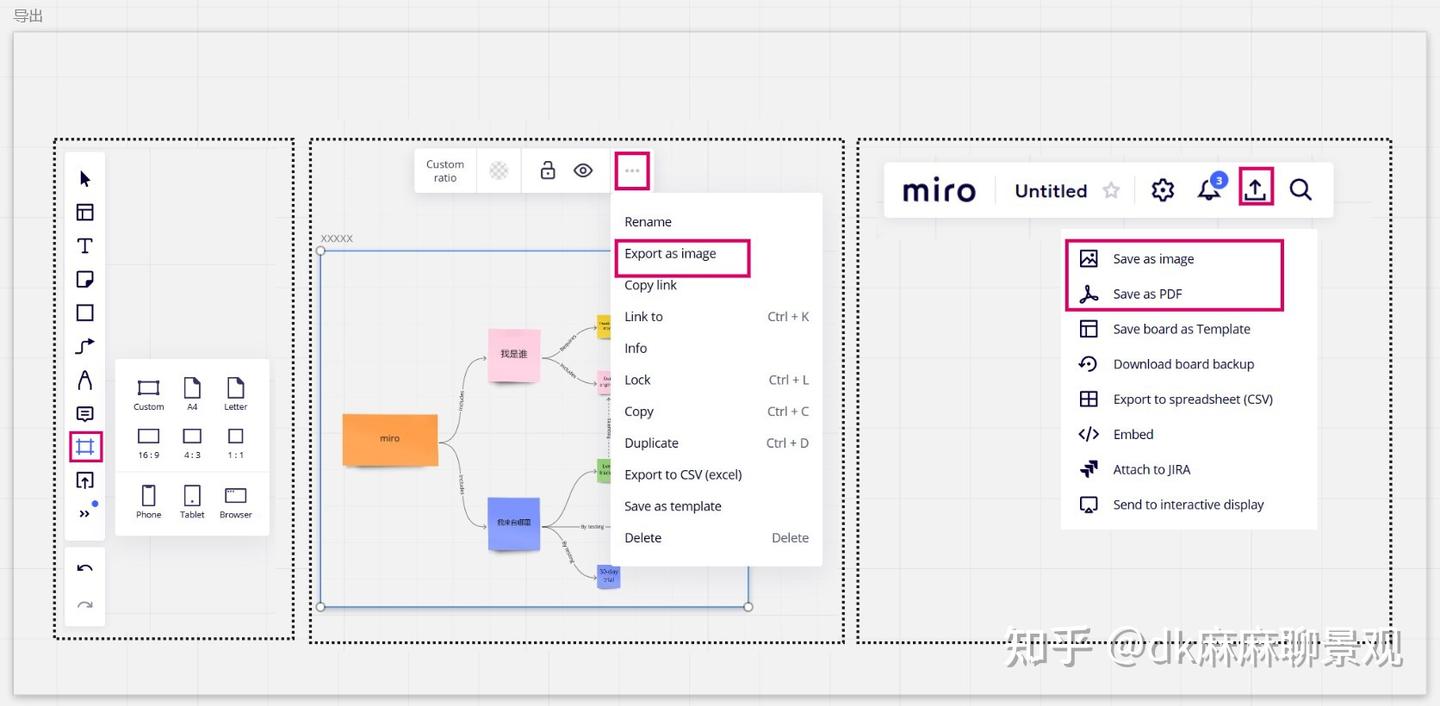
Task: Toggle frame visibility with the eye icon
Action: tap(583, 170)
